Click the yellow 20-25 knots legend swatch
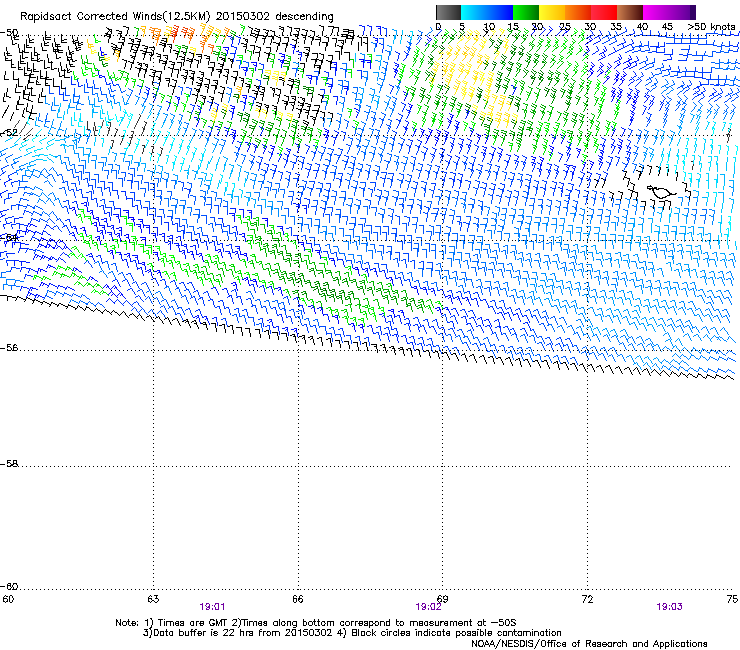The height and width of the screenshot is (650, 740). tap(552, 12)
